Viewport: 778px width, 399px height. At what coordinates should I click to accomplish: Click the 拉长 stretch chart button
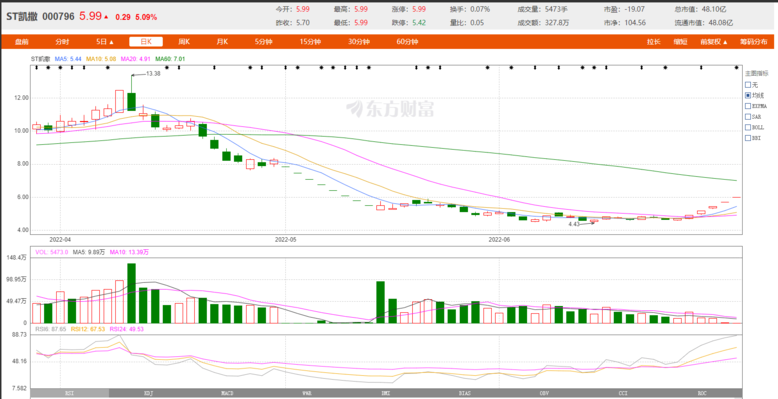pos(654,42)
